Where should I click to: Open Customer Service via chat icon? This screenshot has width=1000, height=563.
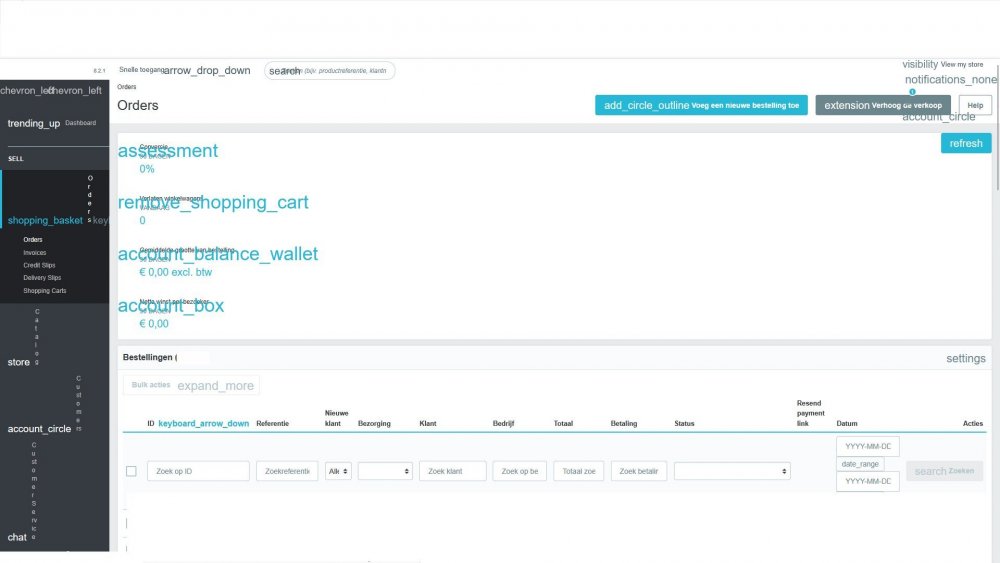pyautogui.click(x=17, y=537)
